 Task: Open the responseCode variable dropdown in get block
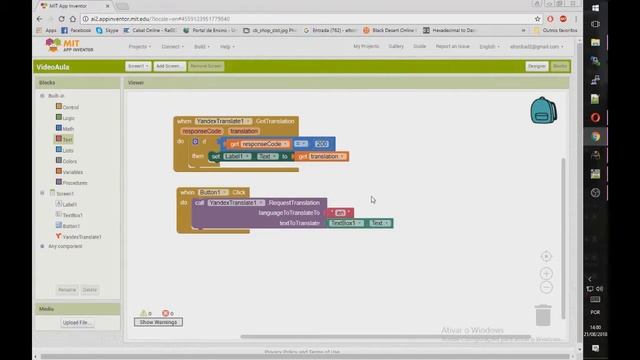click(x=265, y=144)
